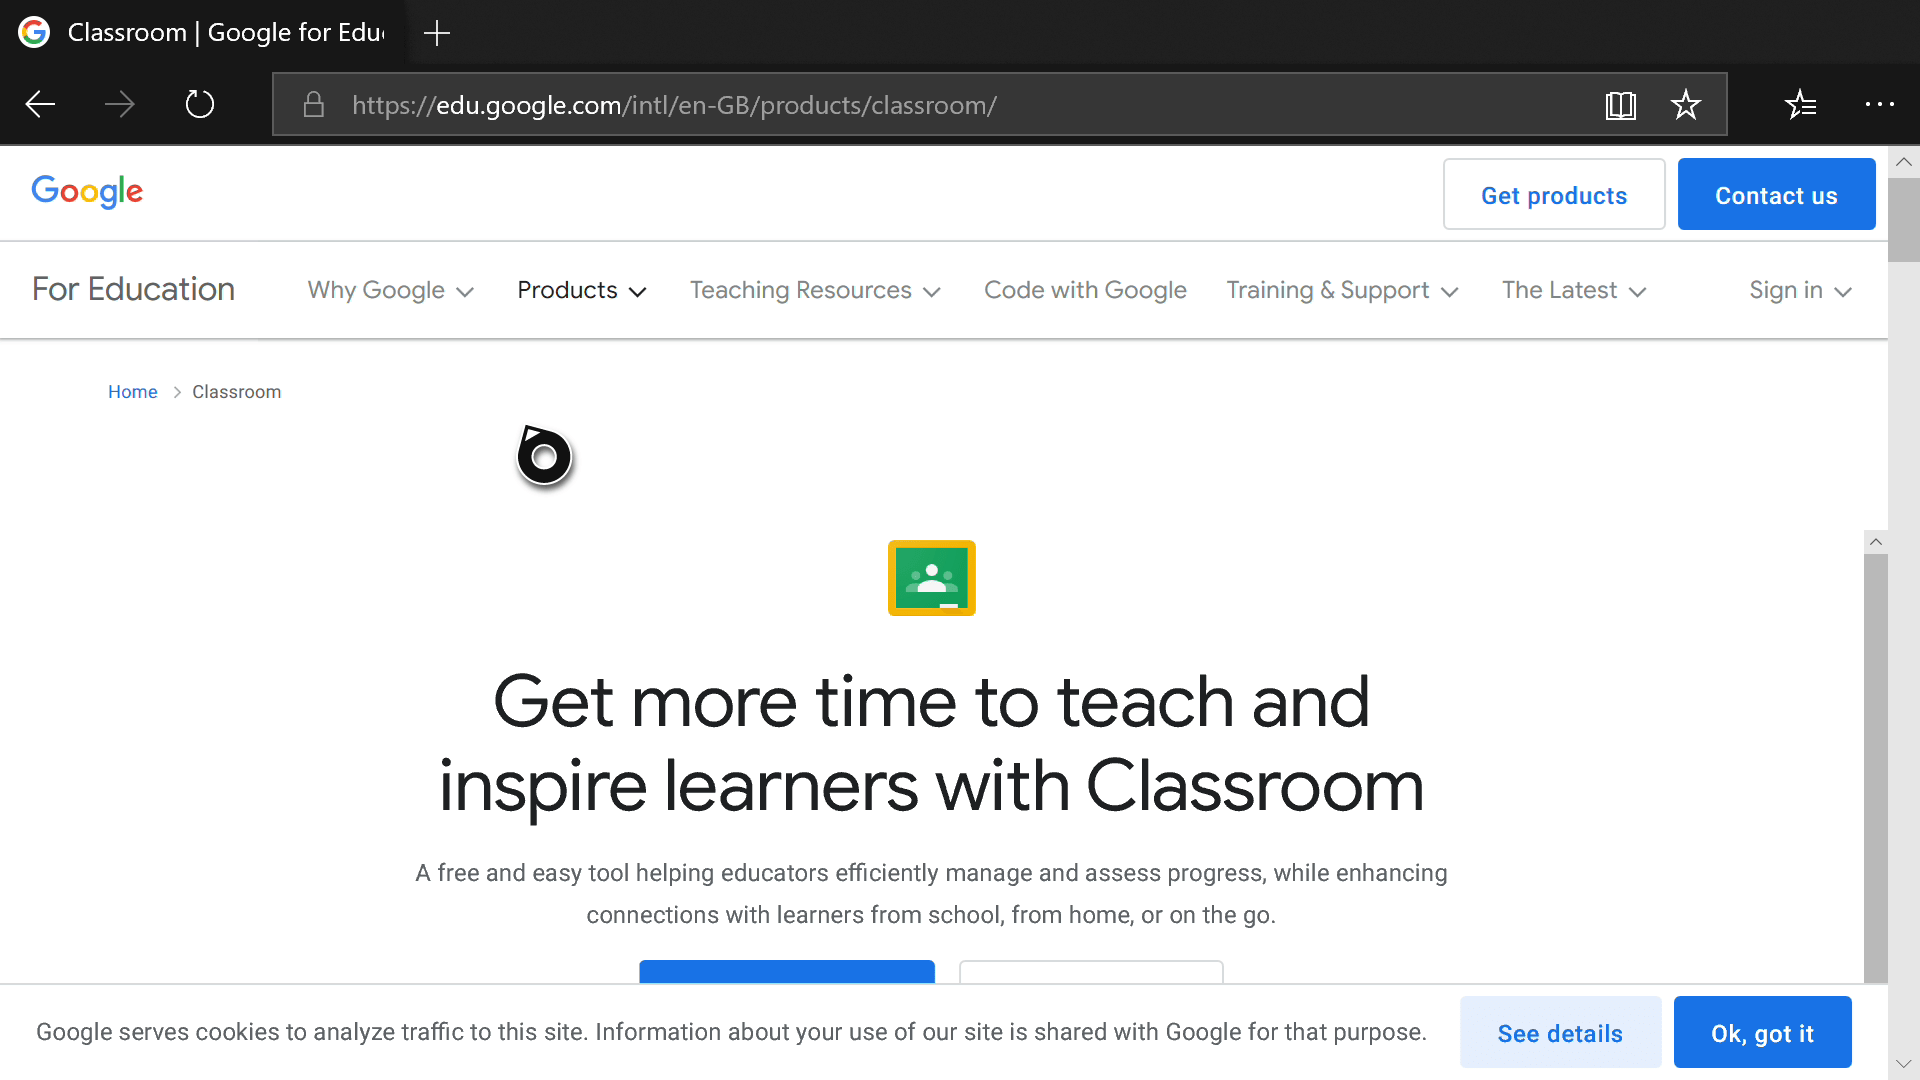Click the Google logo
This screenshot has width=1920, height=1080.
pos(87,191)
